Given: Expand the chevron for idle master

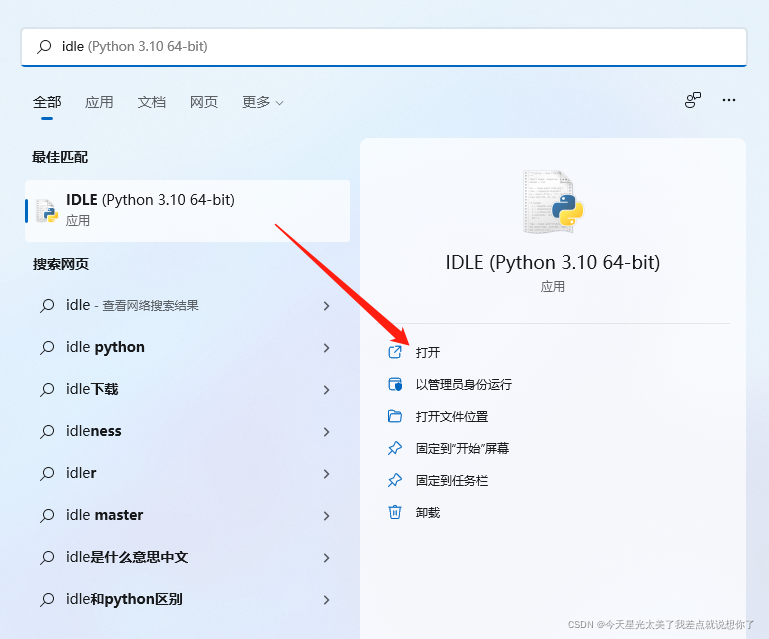Looking at the screenshot, I should point(327,516).
